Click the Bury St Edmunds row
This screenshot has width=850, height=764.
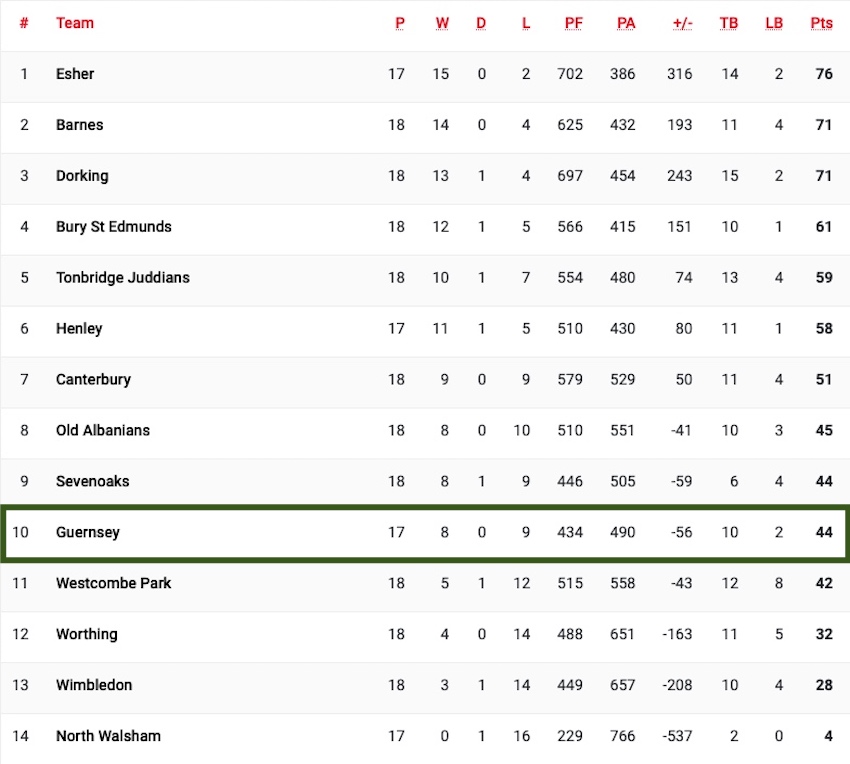click(425, 227)
